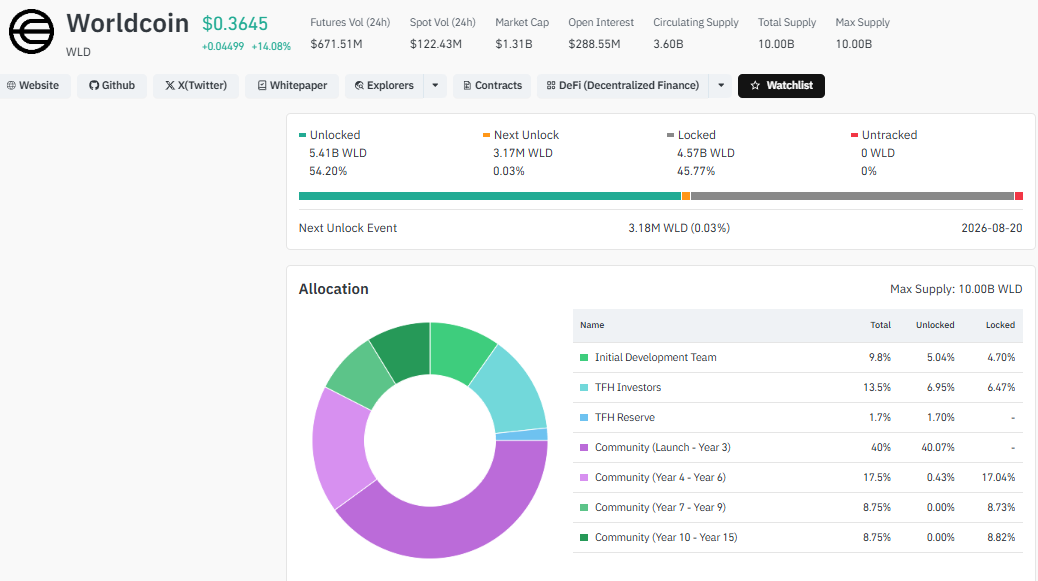Click the Community (Year 4 - Year 6) swatch

584,477
